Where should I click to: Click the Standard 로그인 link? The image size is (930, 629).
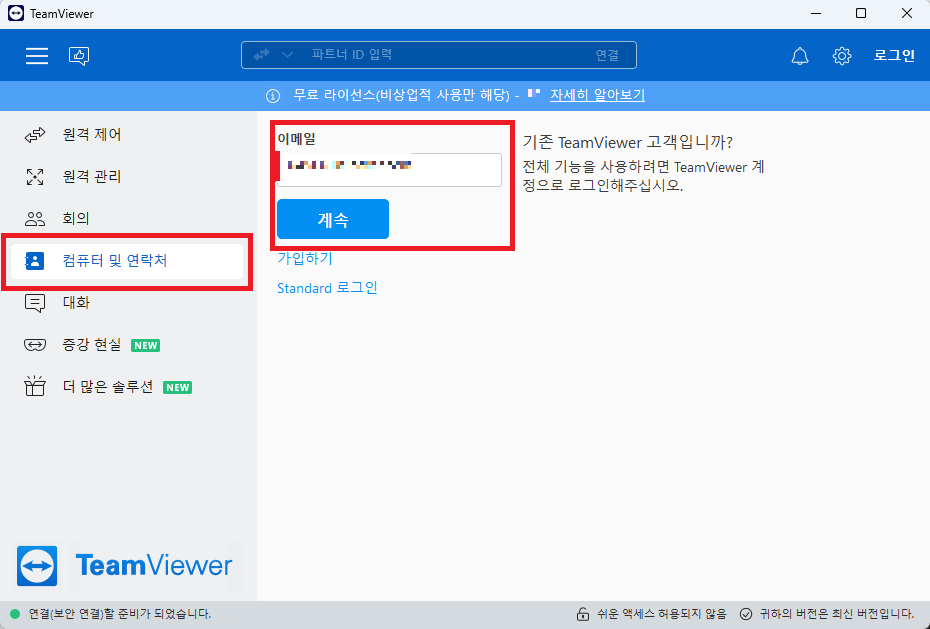coord(327,288)
